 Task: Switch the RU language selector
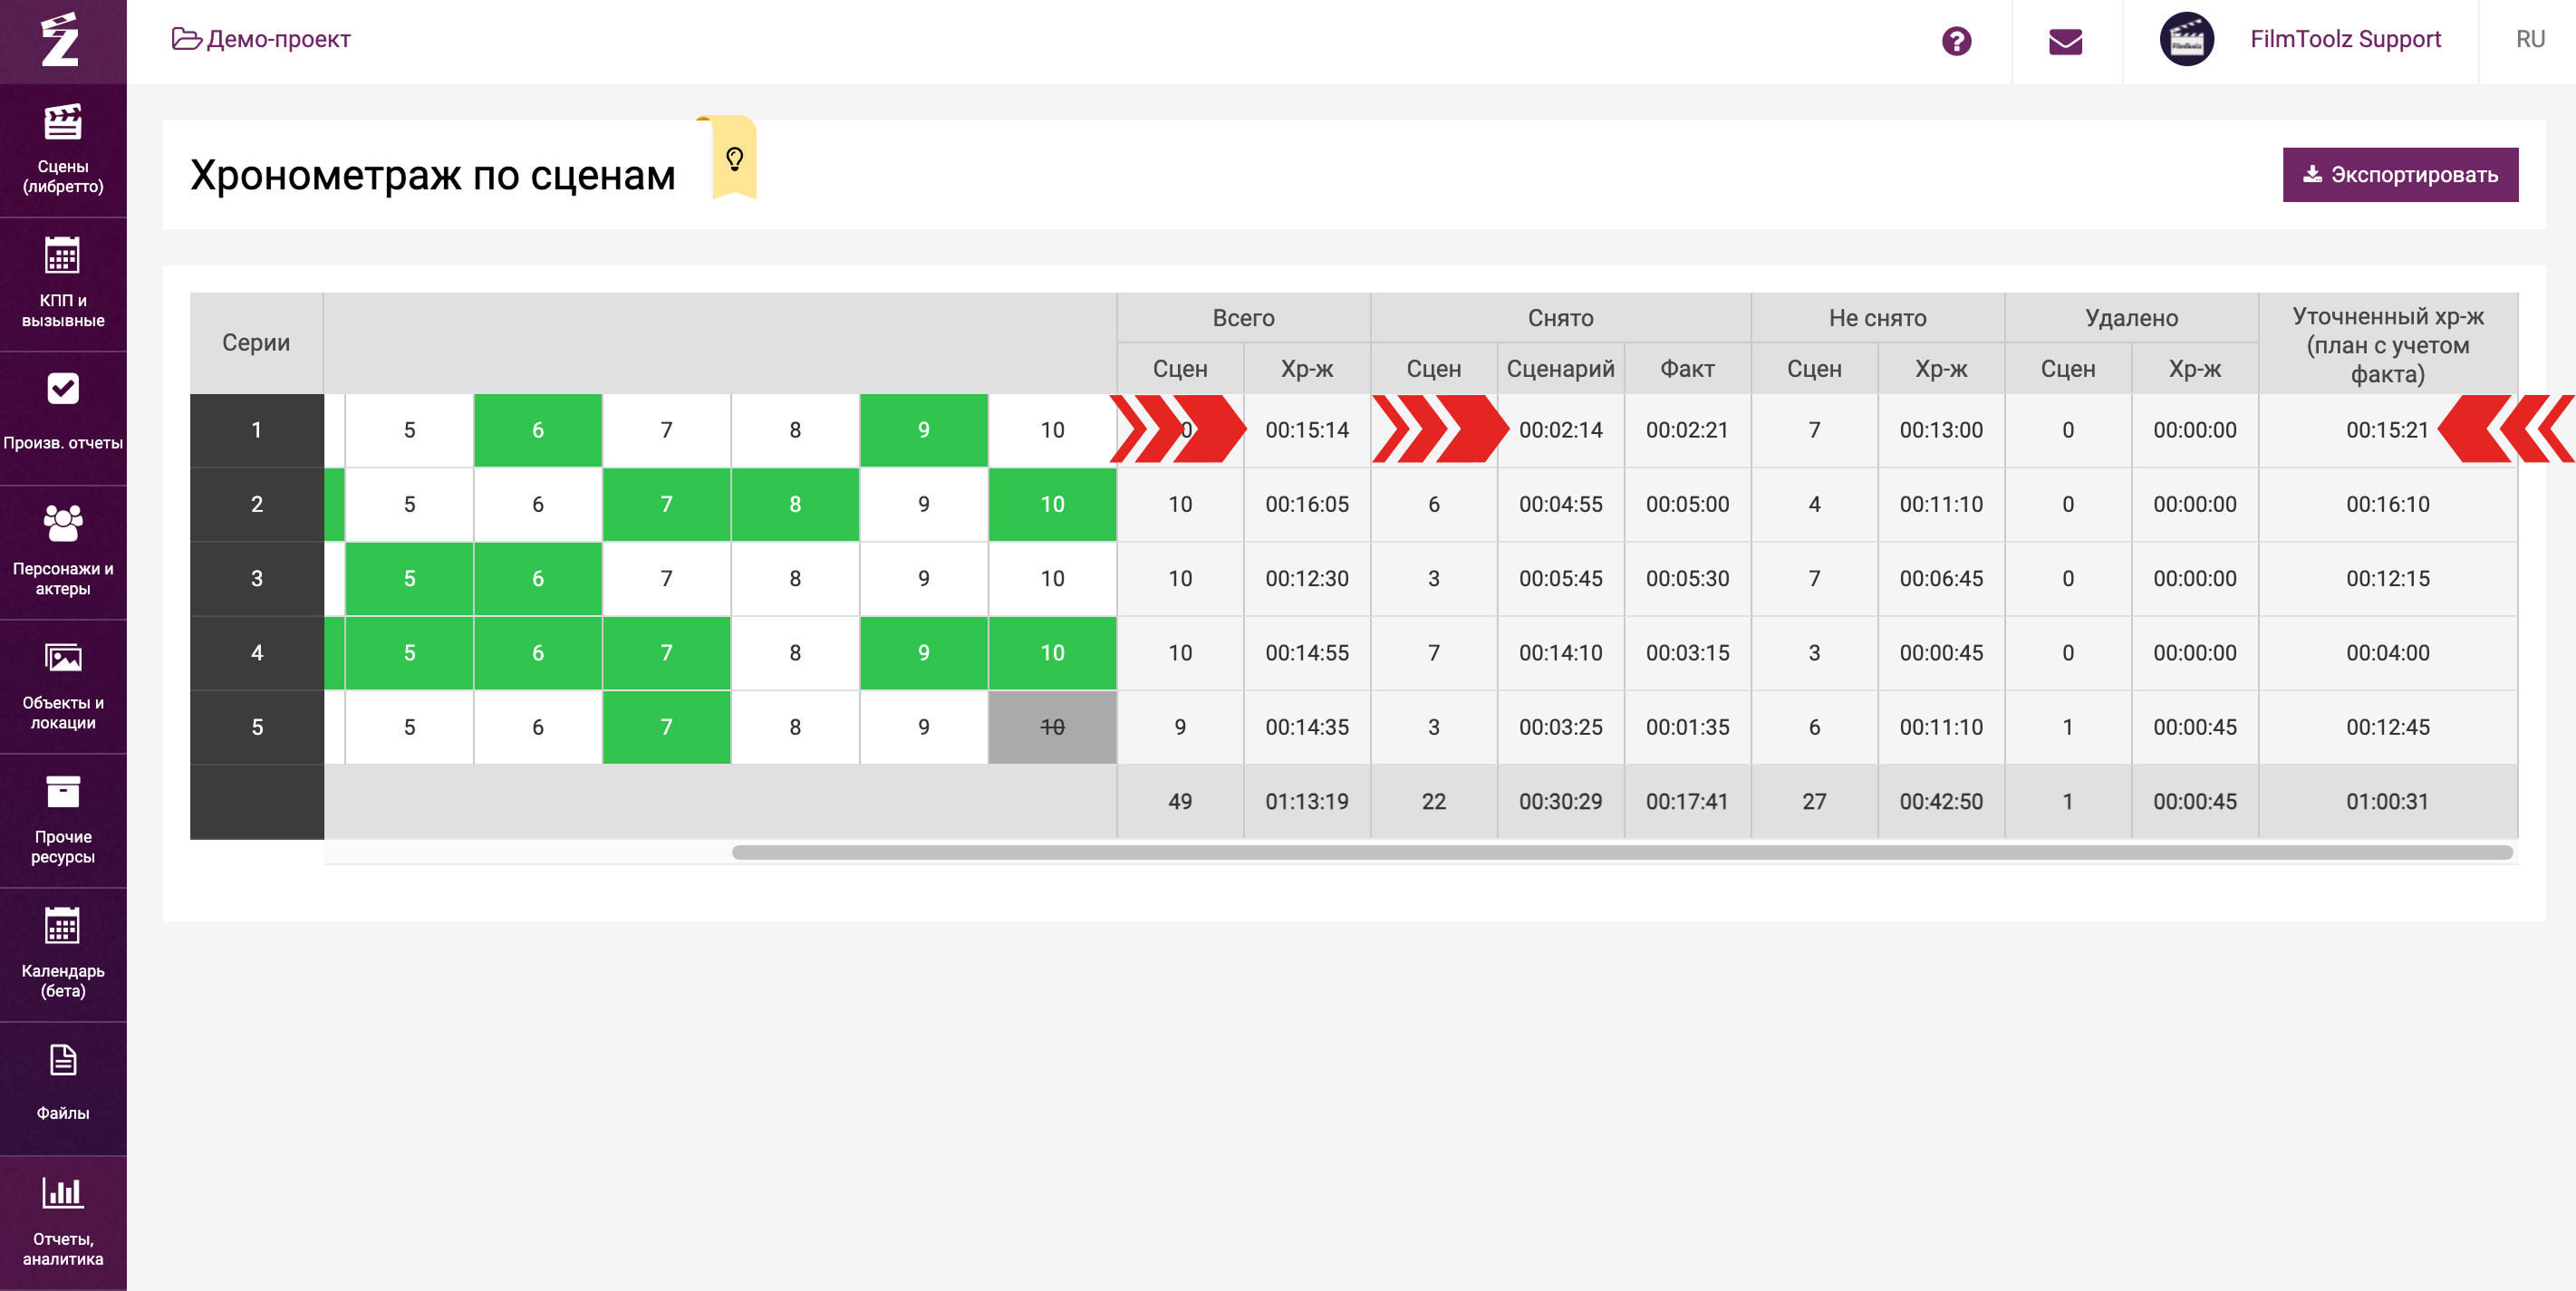2529,39
